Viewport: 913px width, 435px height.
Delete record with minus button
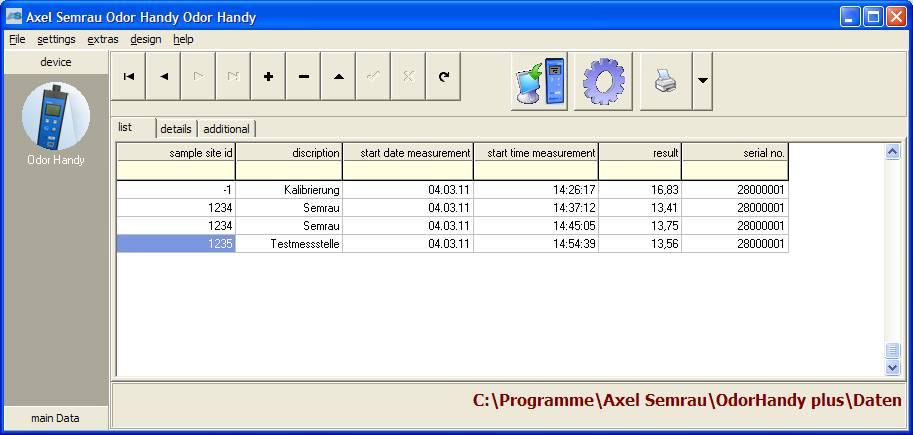[303, 76]
